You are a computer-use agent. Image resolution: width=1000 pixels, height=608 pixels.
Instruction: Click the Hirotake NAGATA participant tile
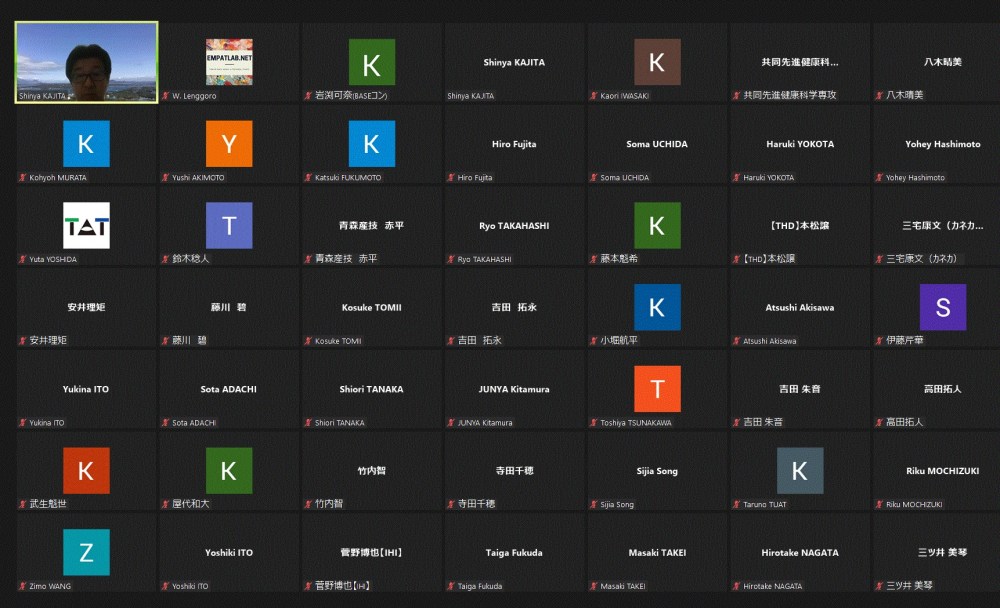[x=800, y=553]
